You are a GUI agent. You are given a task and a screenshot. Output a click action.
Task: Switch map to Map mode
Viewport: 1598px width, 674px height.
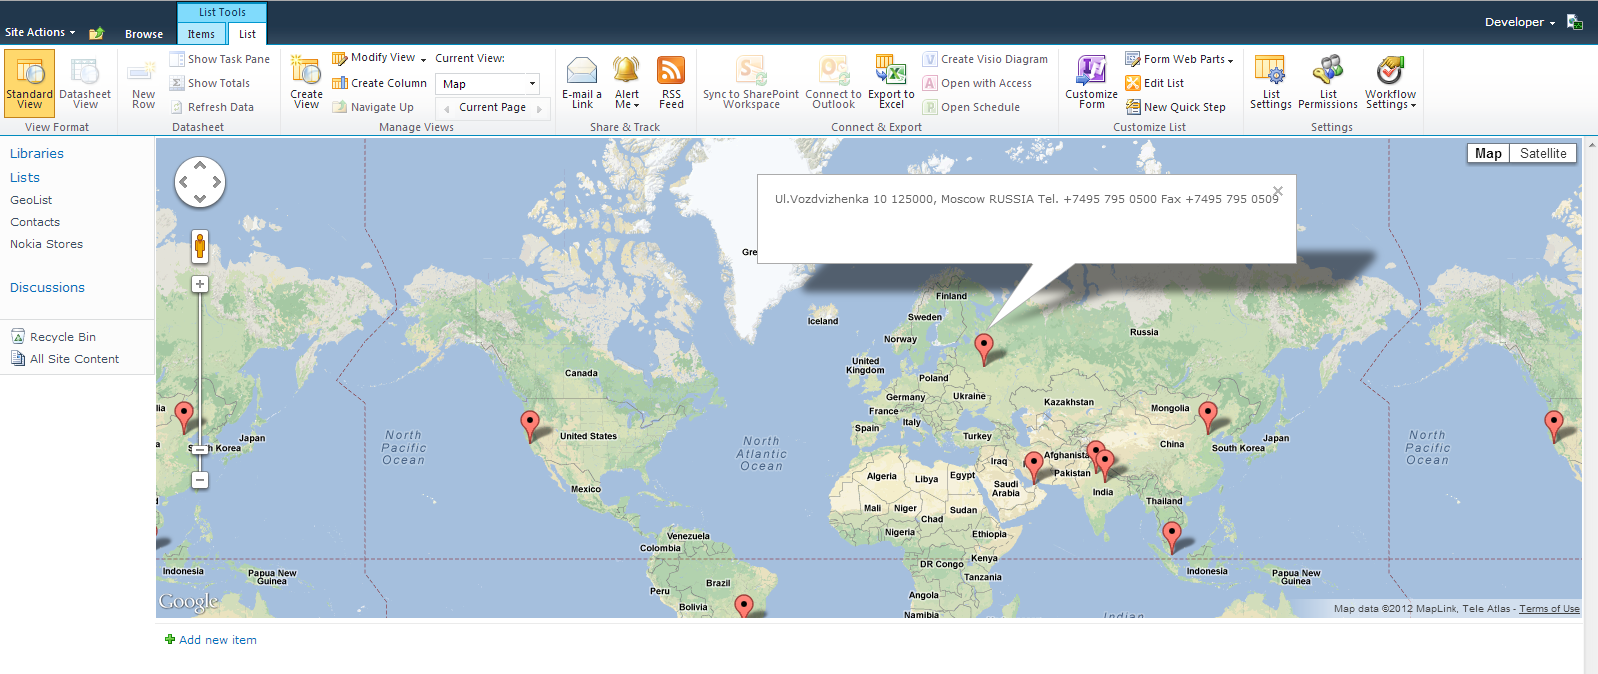(1488, 153)
